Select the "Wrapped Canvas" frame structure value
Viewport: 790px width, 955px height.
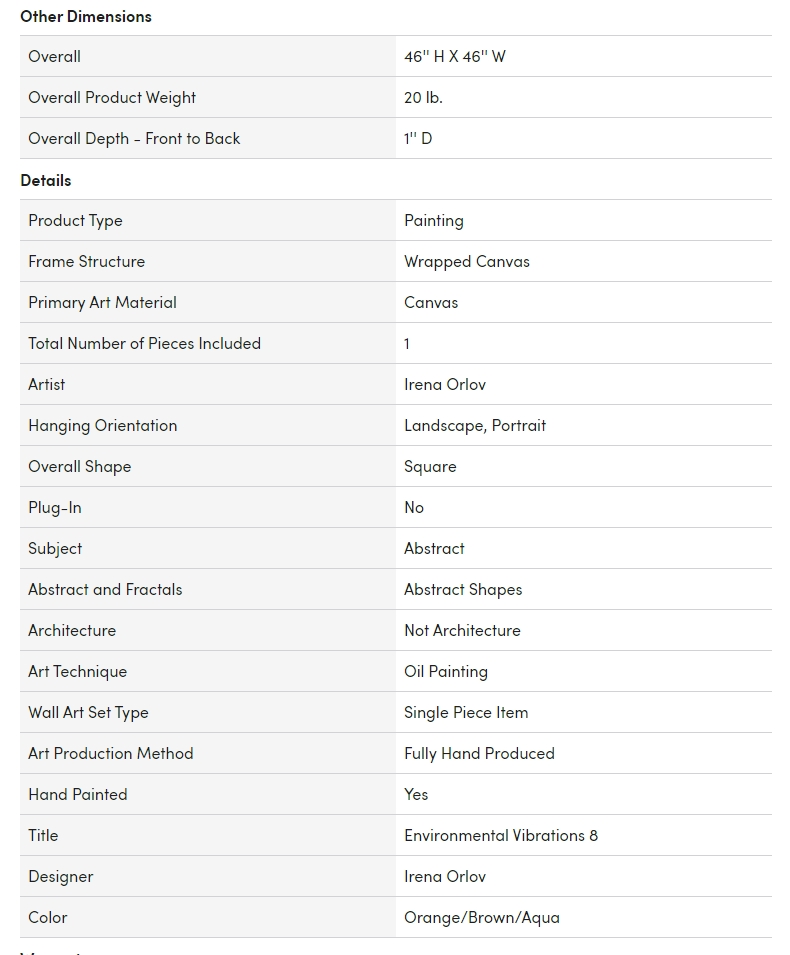(467, 261)
